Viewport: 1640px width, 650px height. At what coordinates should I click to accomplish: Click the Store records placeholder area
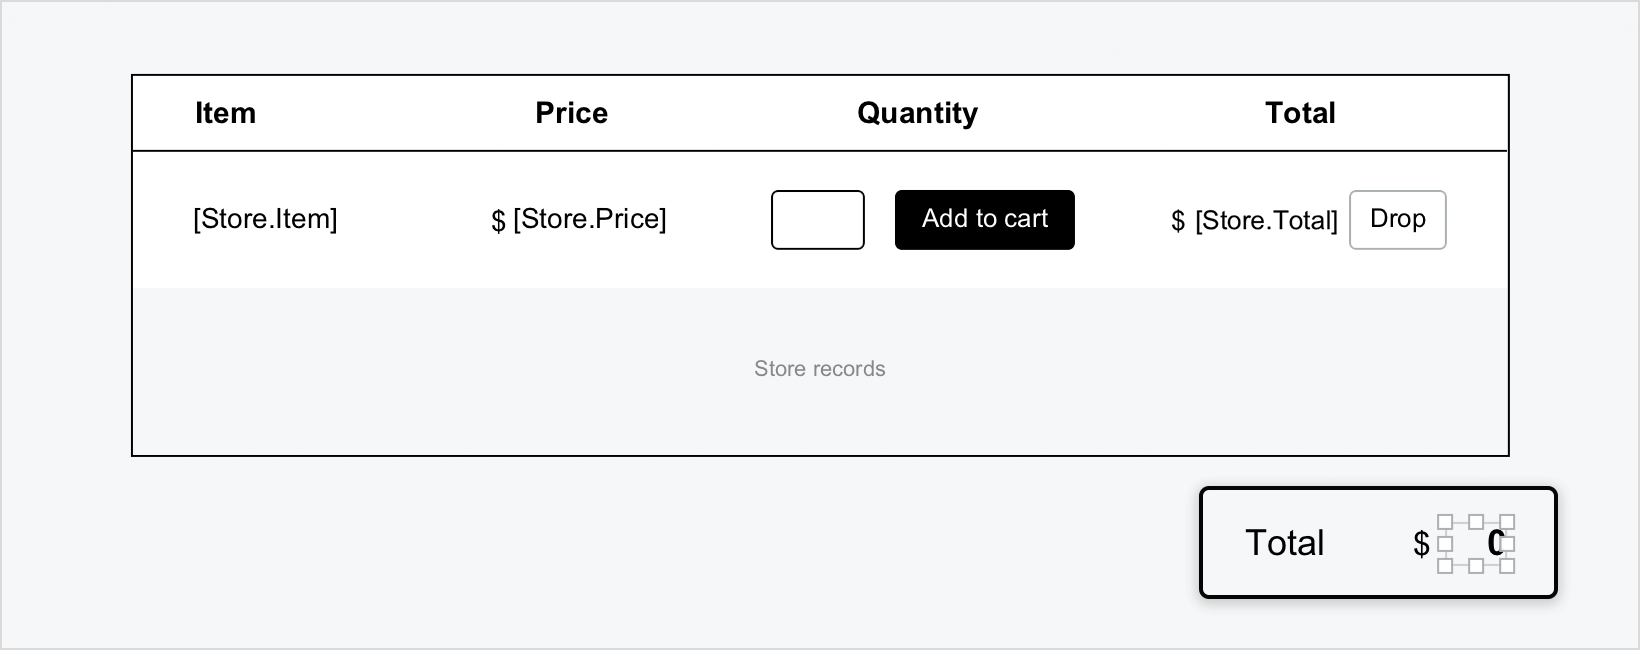tap(820, 369)
